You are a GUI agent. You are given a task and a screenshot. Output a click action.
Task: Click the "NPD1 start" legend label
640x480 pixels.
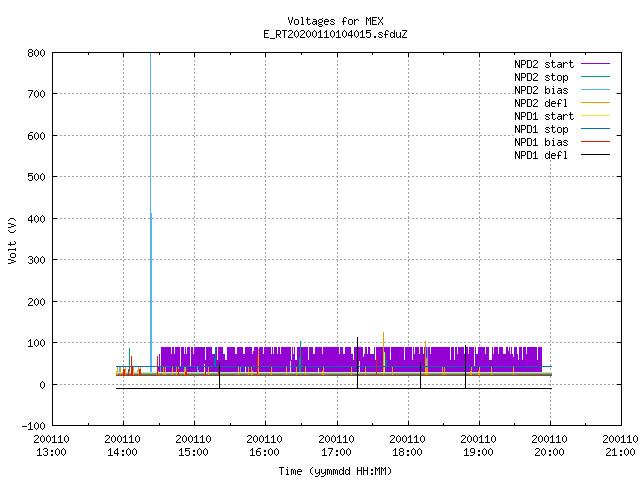(x=544, y=116)
